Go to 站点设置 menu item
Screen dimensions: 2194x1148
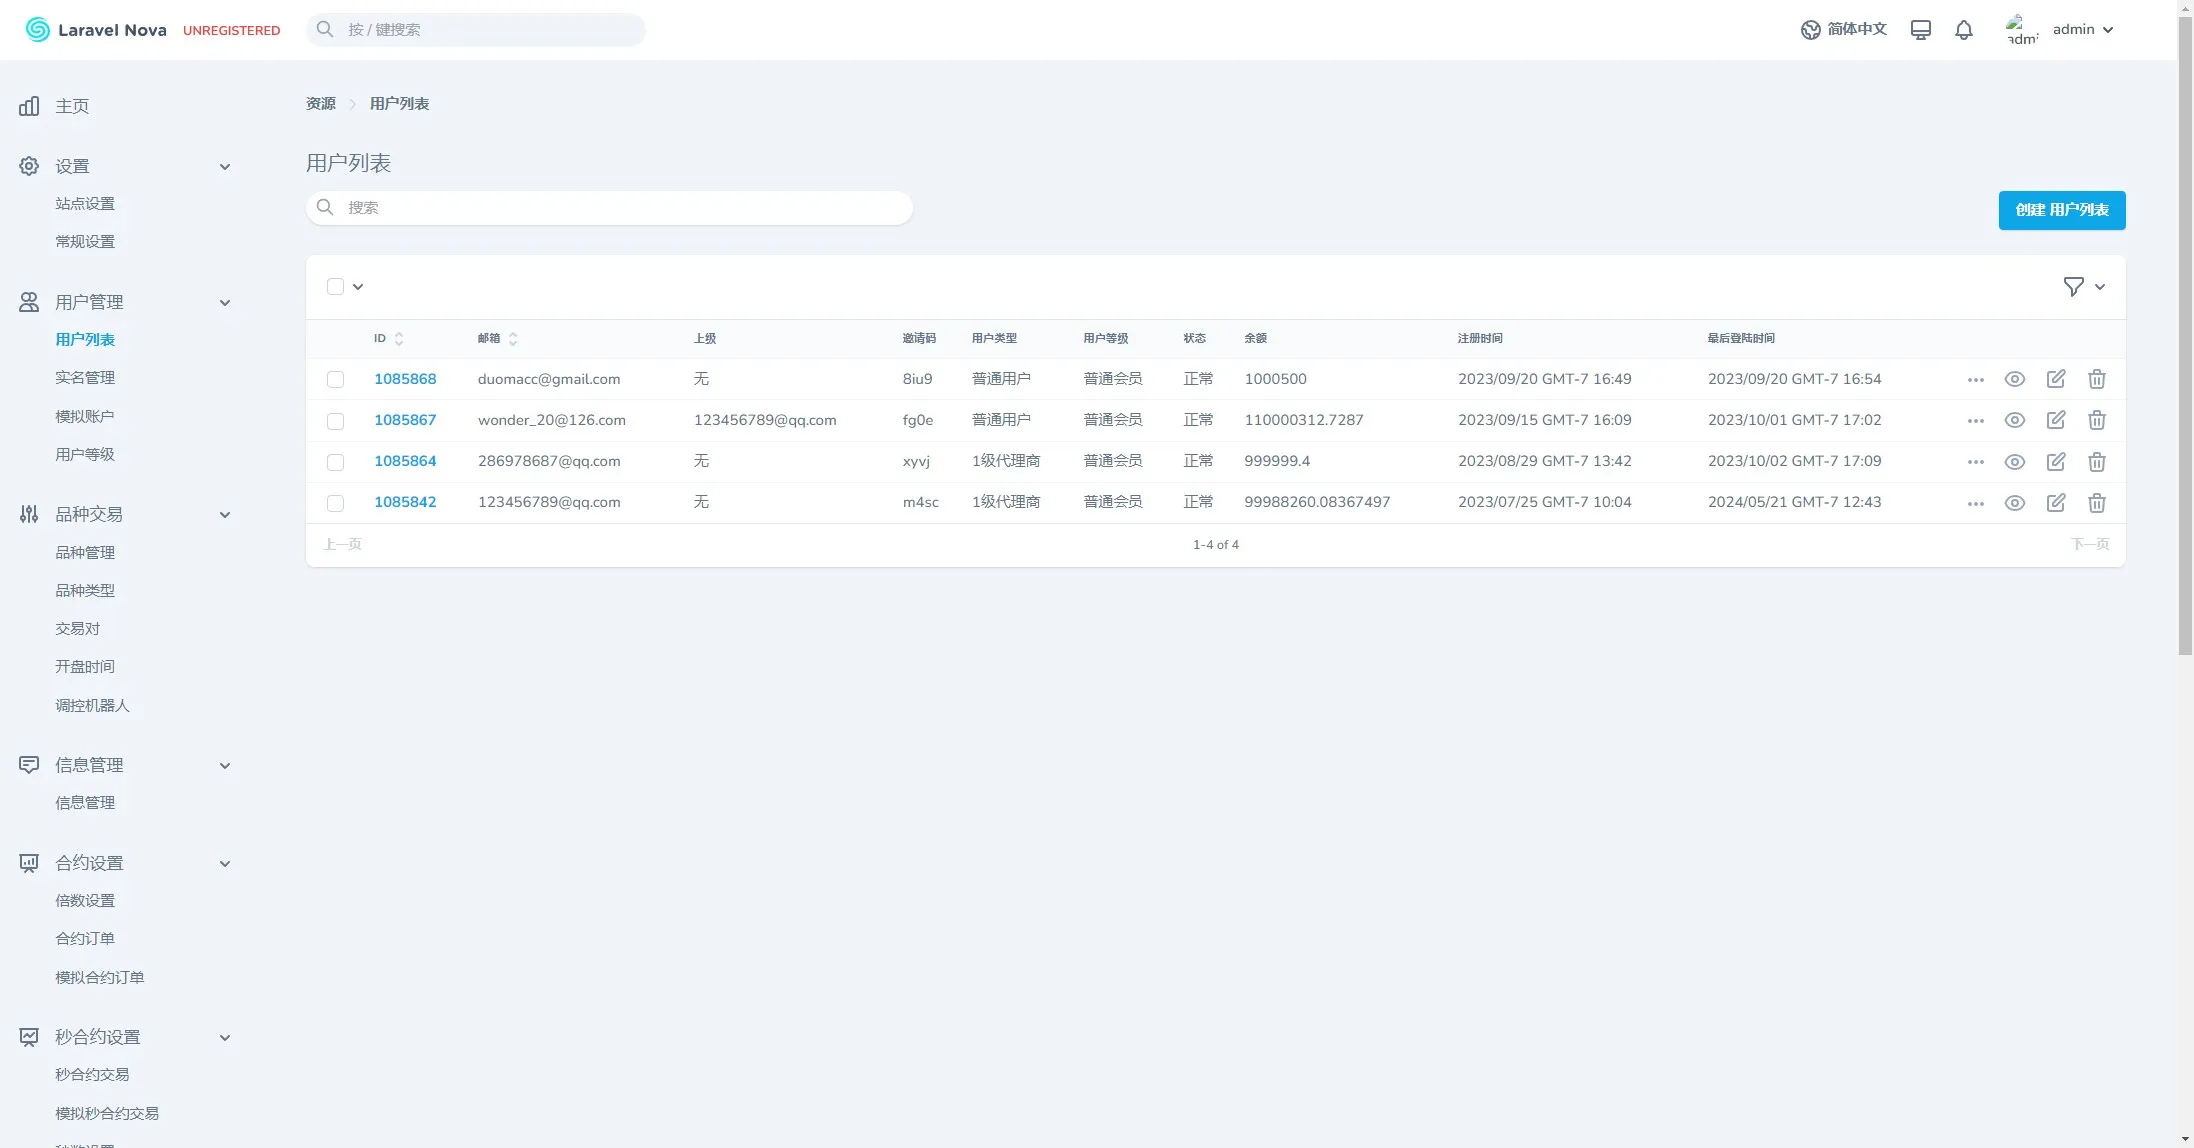point(85,204)
